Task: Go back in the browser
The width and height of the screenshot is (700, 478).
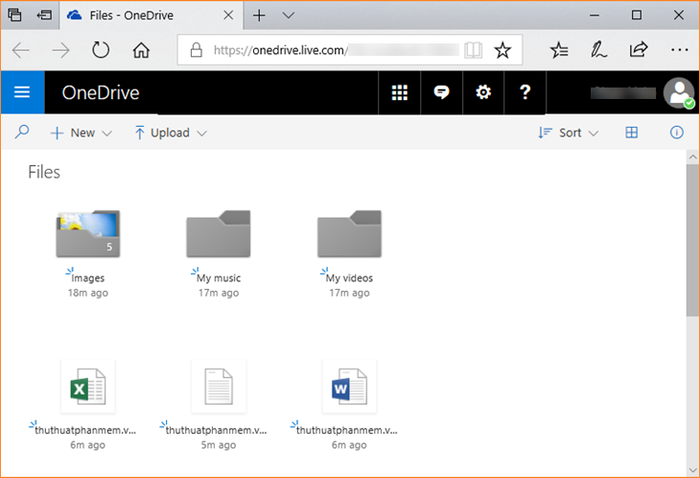Action: (x=21, y=50)
